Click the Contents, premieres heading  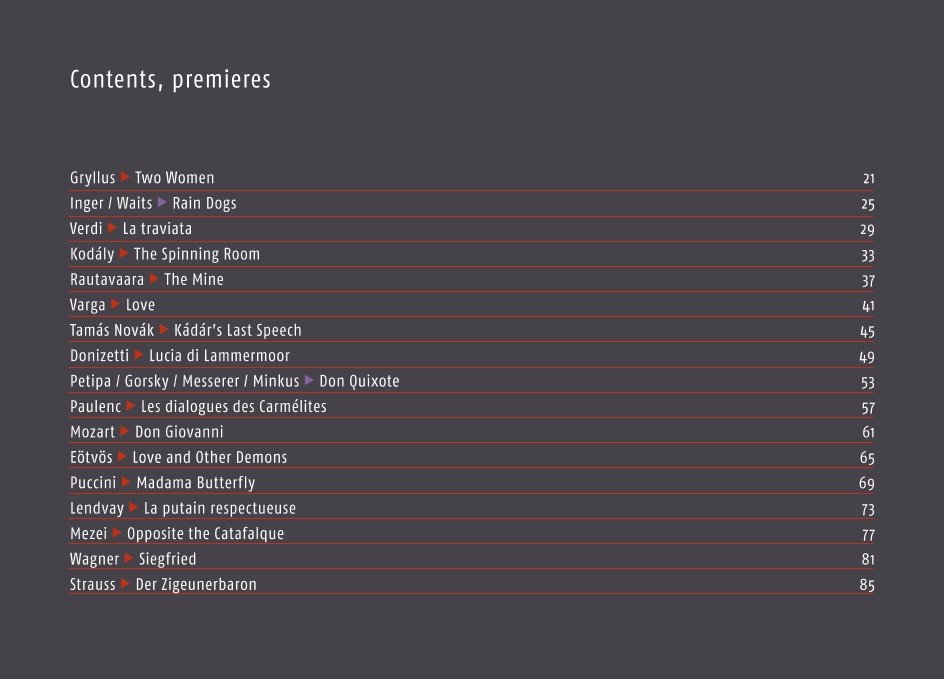coord(170,79)
